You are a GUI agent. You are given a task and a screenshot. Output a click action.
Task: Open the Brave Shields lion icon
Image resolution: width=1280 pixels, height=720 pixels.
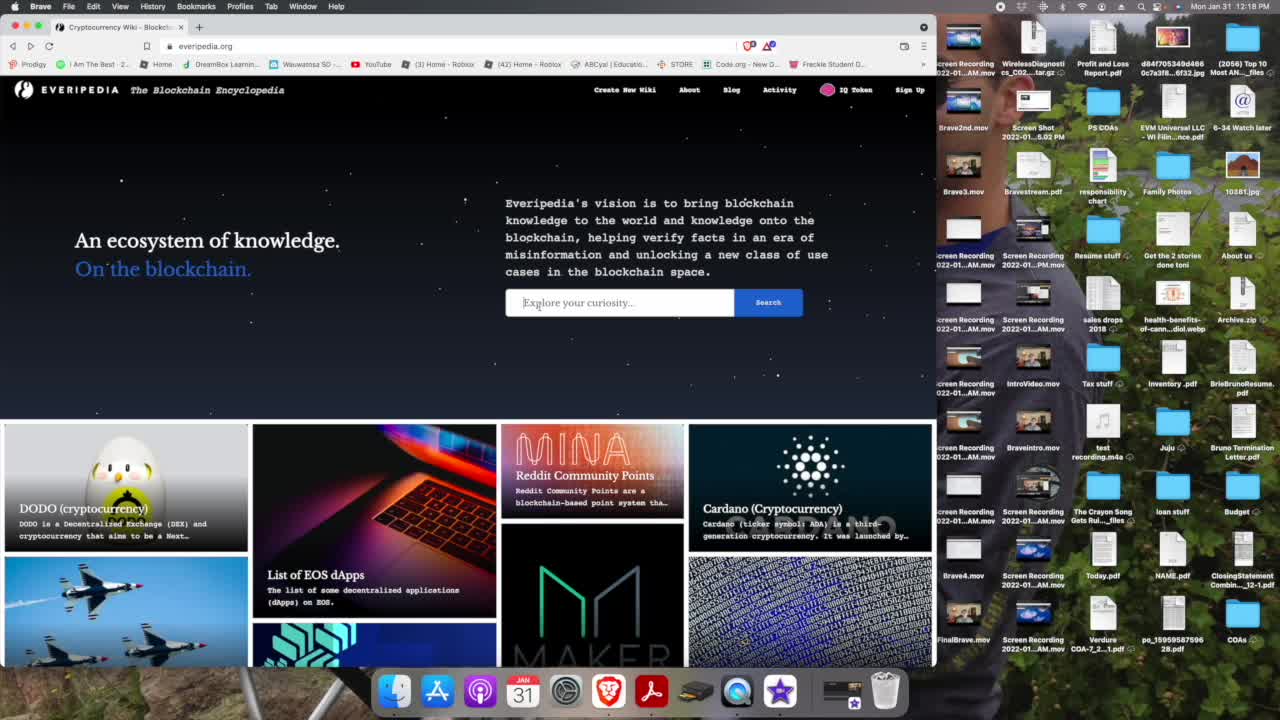[749, 46]
